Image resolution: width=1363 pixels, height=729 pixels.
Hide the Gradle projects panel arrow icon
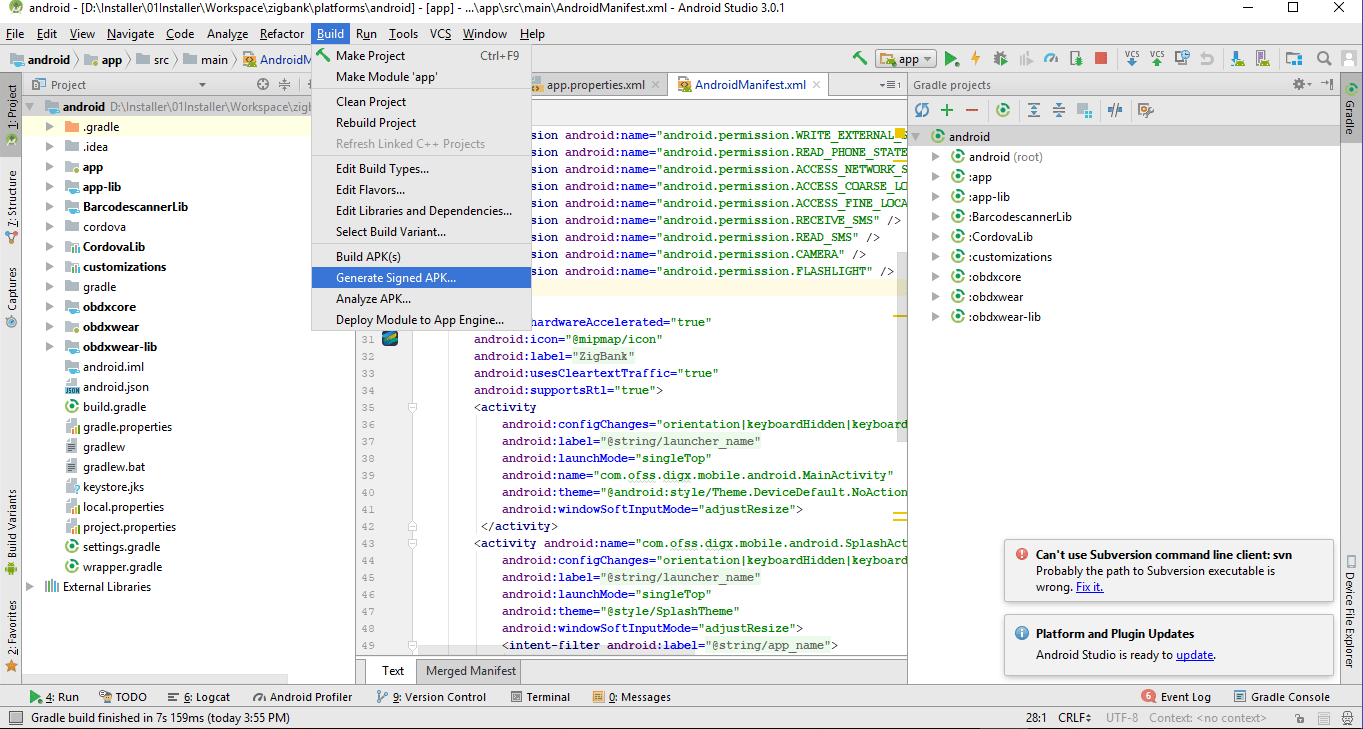point(1327,84)
